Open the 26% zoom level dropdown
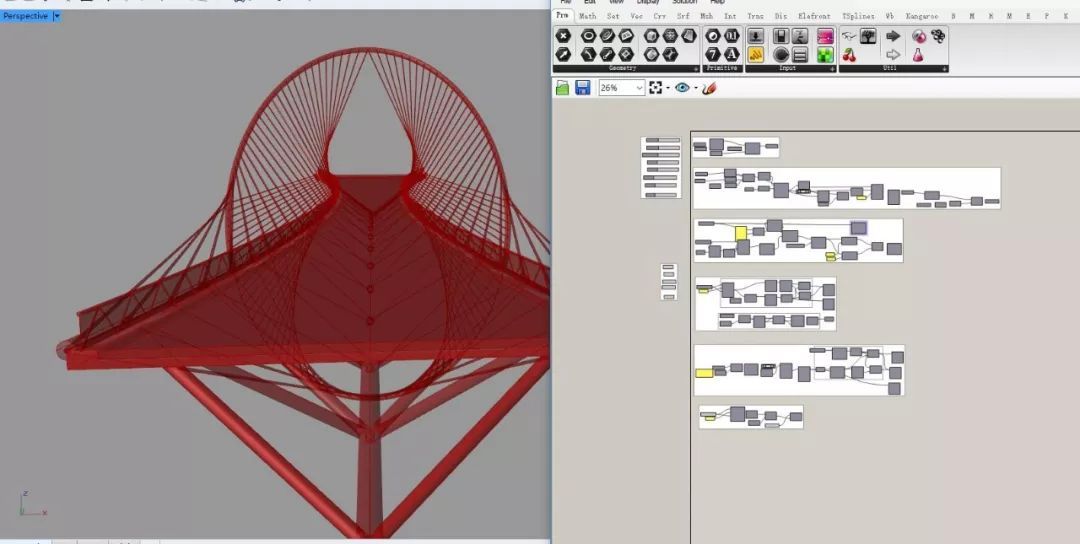 click(639, 87)
